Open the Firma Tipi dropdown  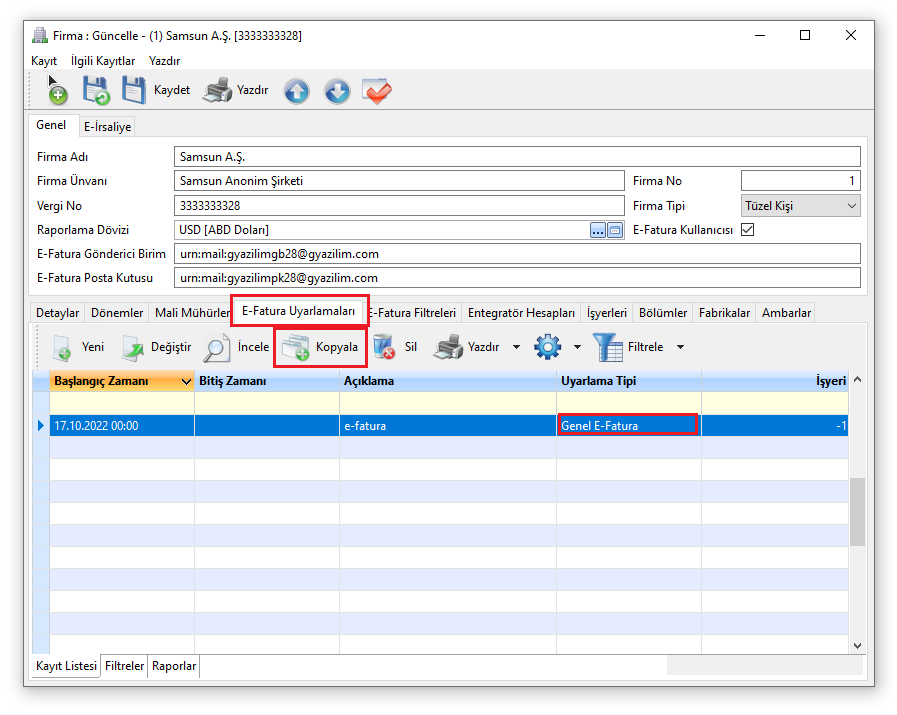pos(800,206)
